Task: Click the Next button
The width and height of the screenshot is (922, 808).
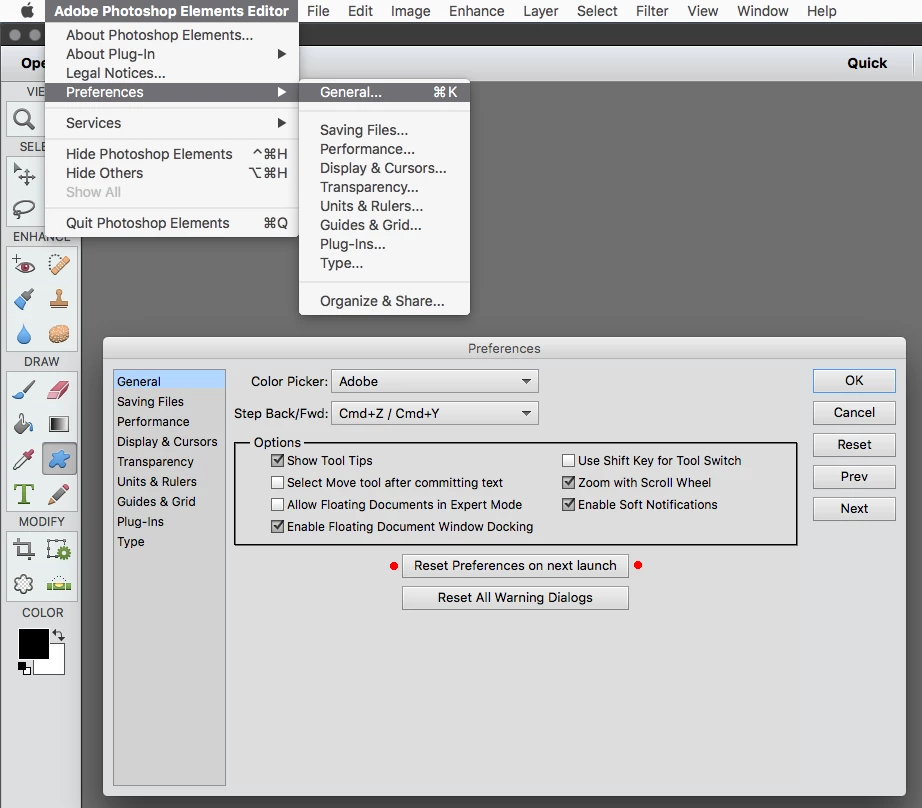Action: (854, 509)
